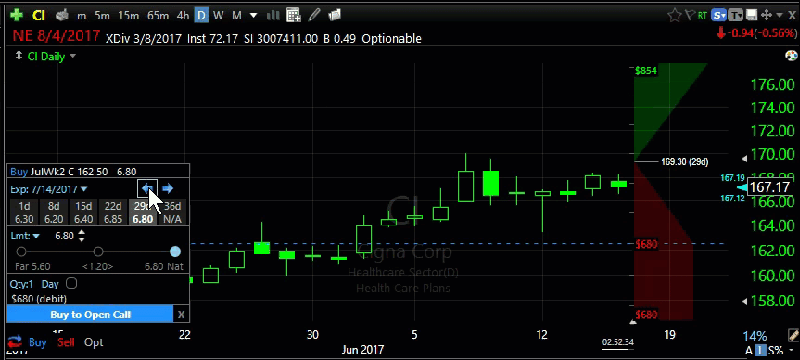Click the 167.17 current price label
The width and height of the screenshot is (800, 360).
(x=770, y=187)
